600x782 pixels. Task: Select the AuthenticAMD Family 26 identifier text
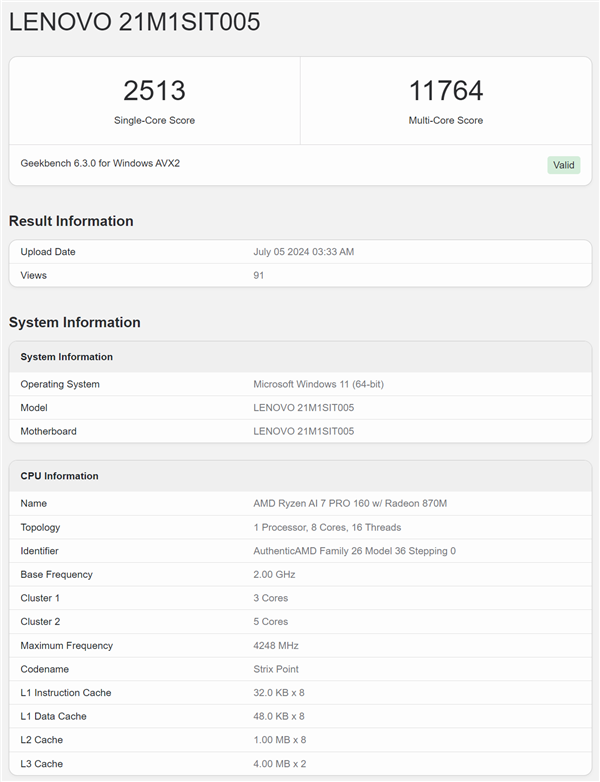[x=354, y=551]
